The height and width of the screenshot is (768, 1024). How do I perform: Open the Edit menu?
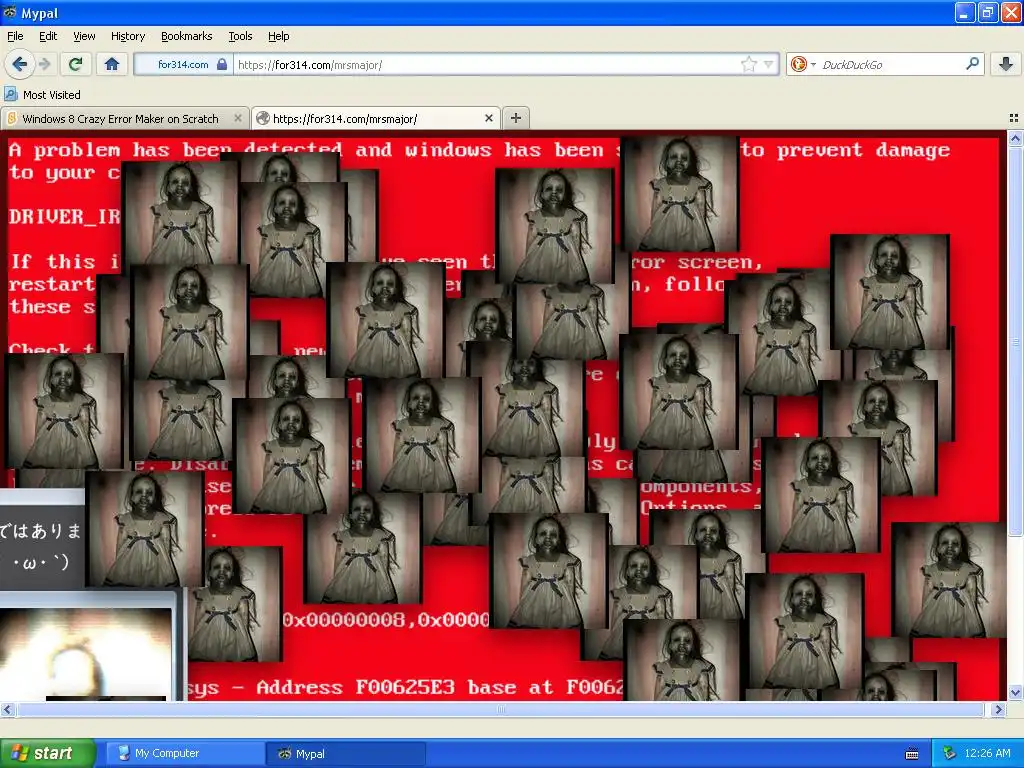click(48, 36)
